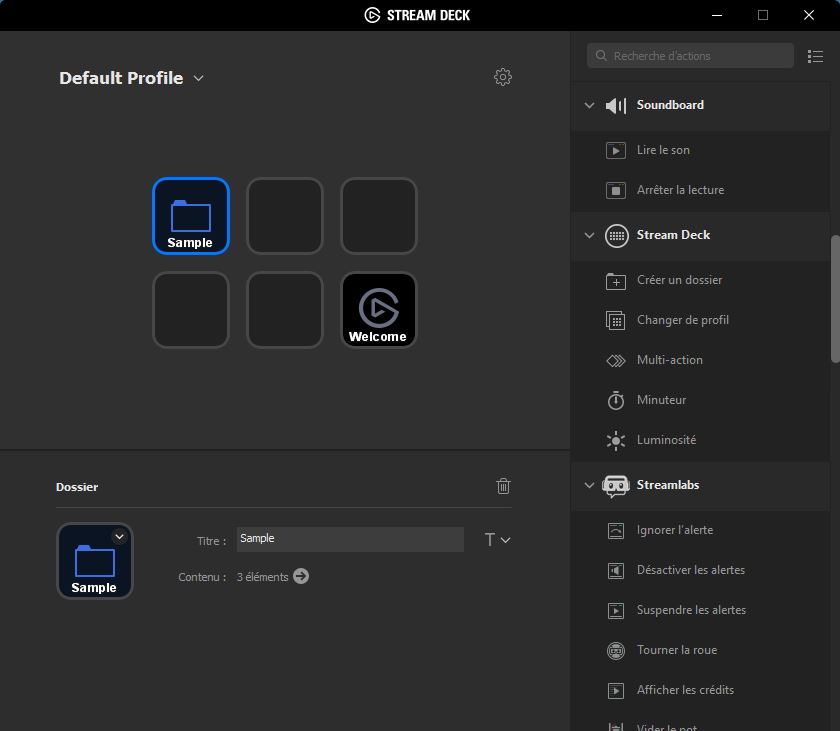Click the Suspendre les alertes icon
Screen dimensions: 840x731
[x=616, y=611]
